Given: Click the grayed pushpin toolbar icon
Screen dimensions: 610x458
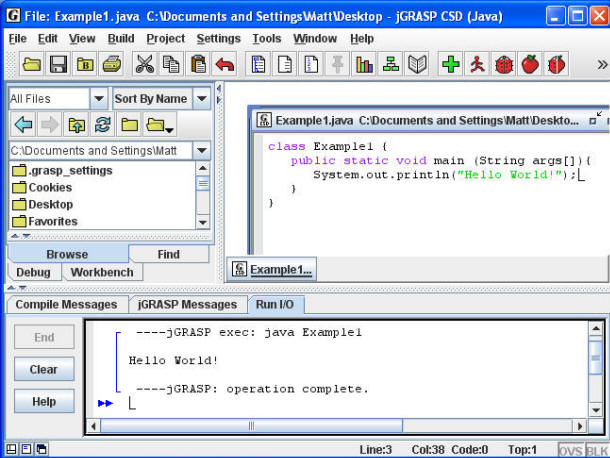Looking at the screenshot, I should pyautogui.click(x=337, y=64).
